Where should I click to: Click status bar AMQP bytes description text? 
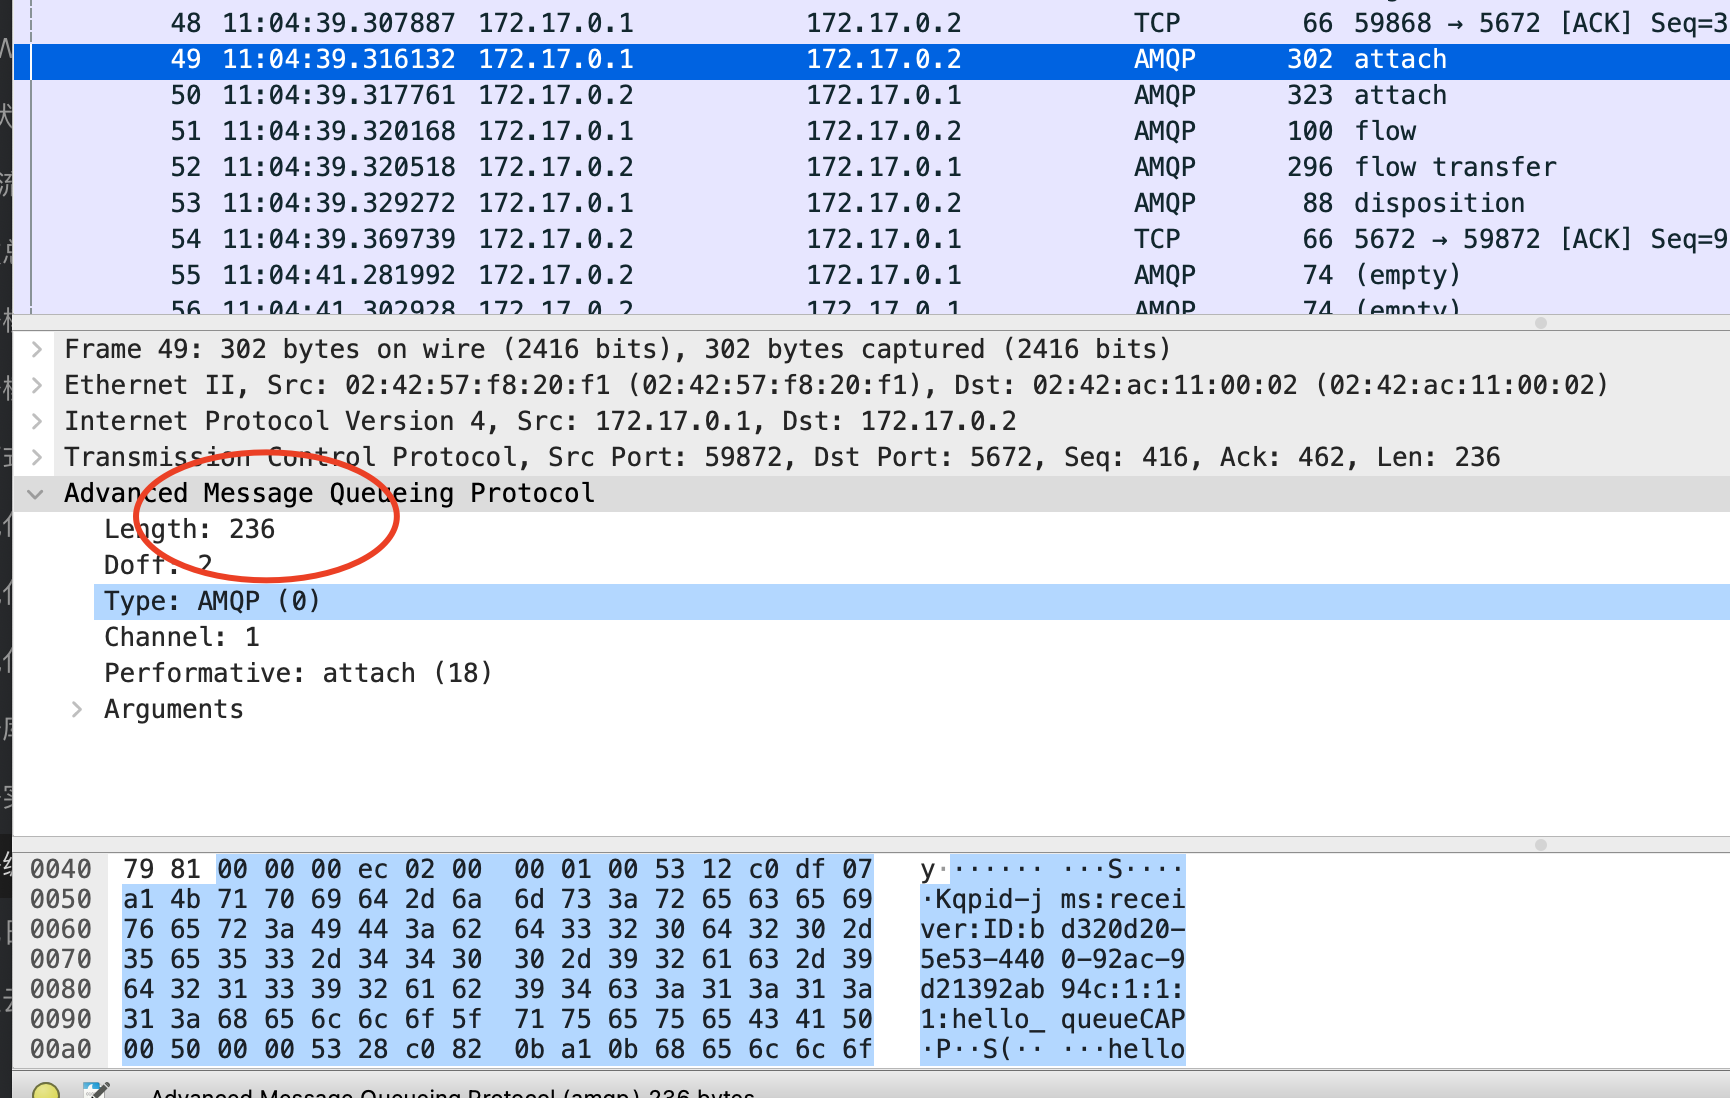click(x=452, y=1092)
